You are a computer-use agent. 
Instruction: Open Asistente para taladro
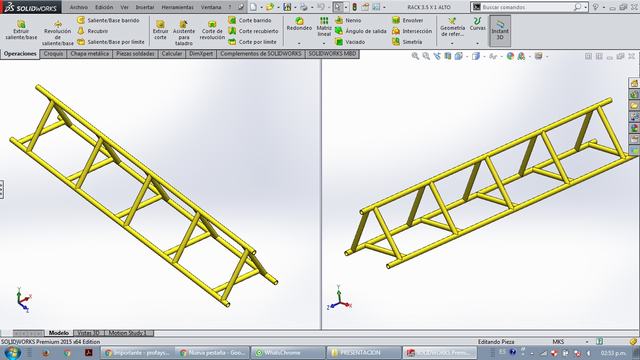184,33
